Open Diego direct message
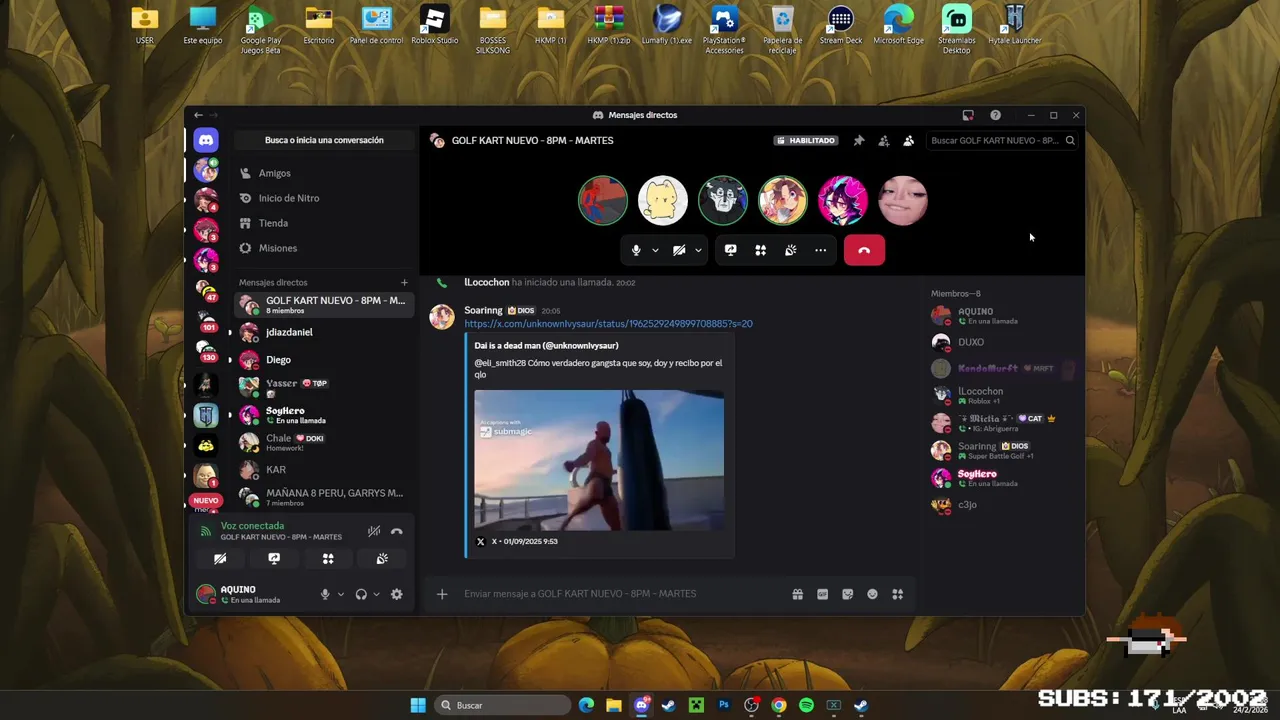The width and height of the screenshot is (1280, 720). [324, 360]
